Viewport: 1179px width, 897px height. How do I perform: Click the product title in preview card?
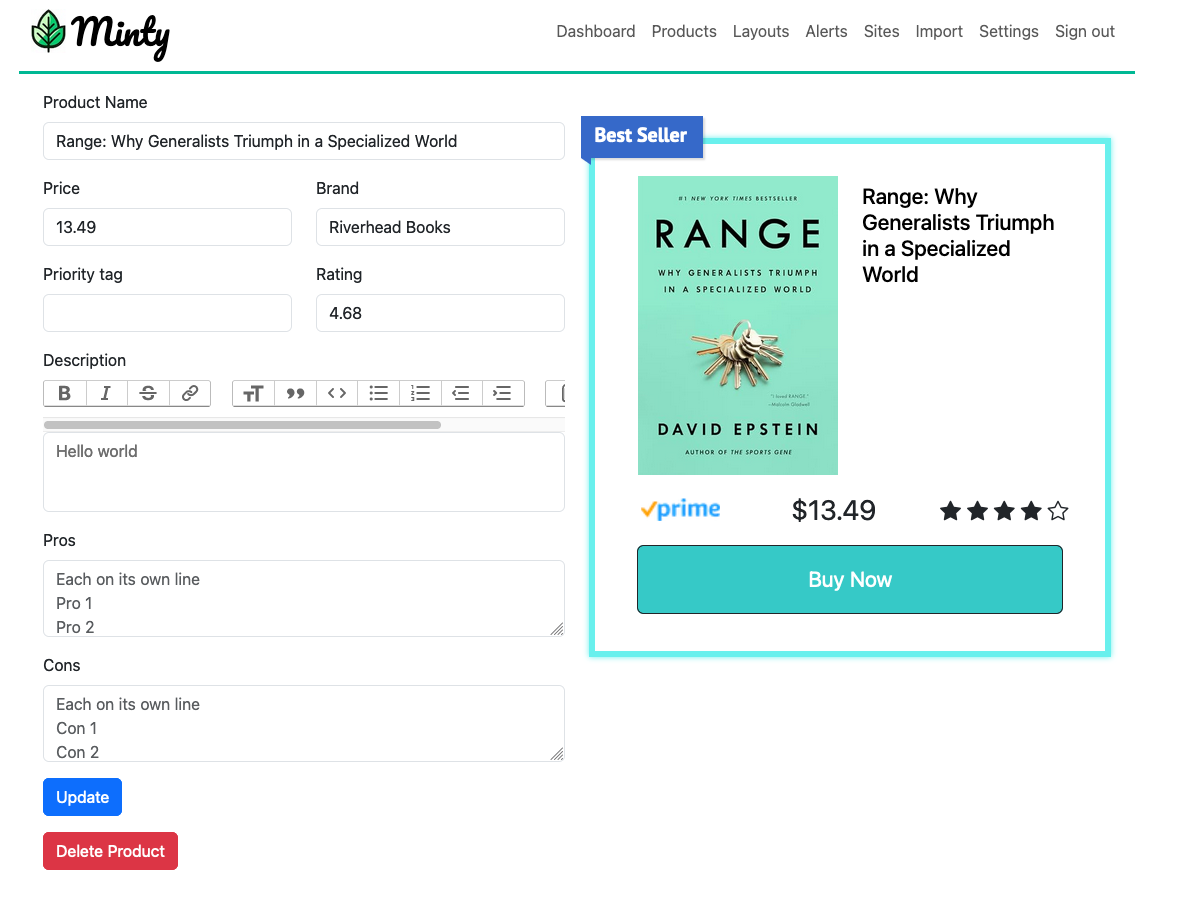point(958,235)
